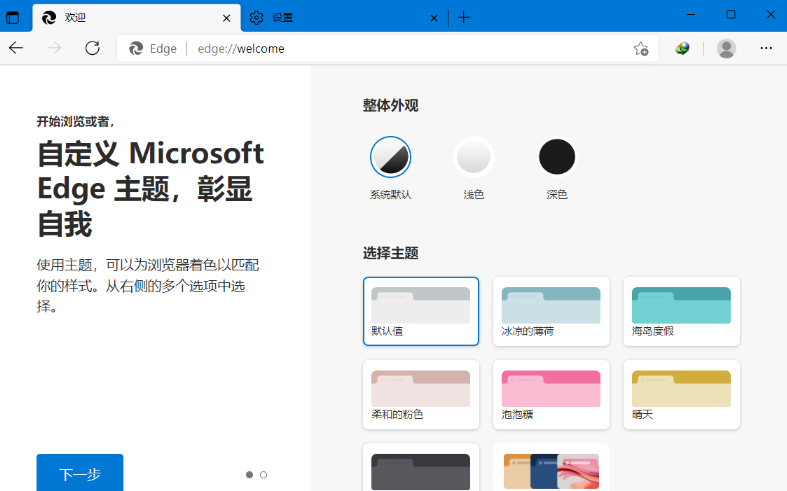Click the 开始浏览或者 text
This screenshot has width=787, height=491.
point(75,121)
